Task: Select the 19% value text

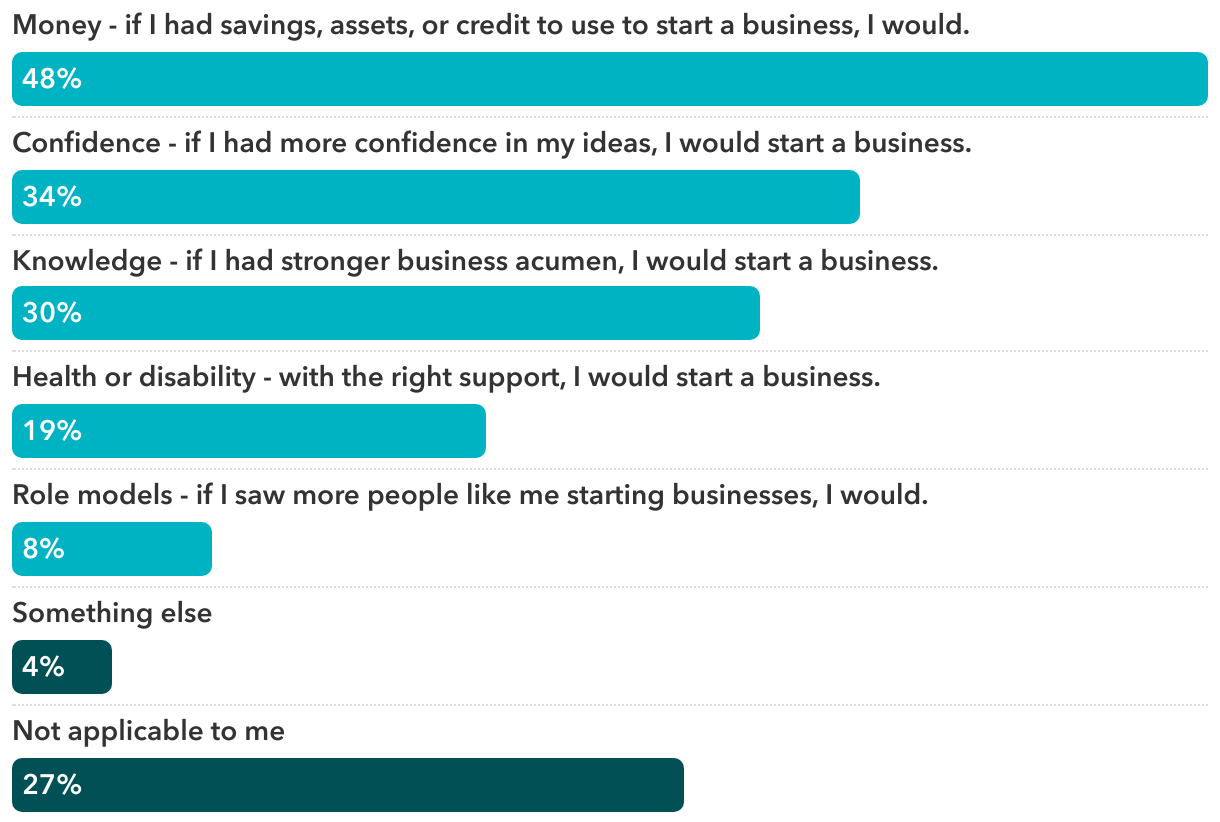Action: (52, 432)
